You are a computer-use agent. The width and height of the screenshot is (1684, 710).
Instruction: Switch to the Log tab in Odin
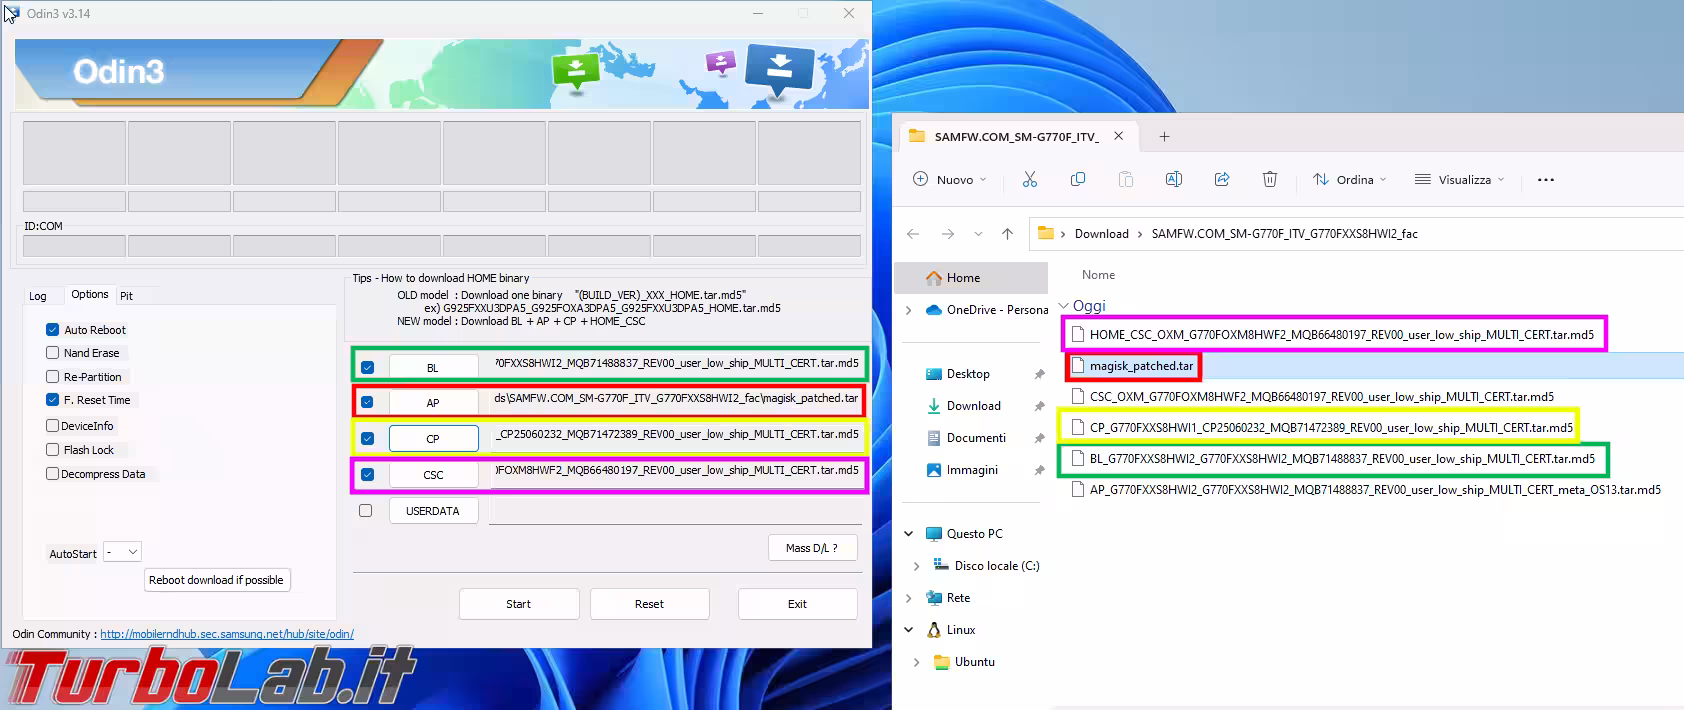pyautogui.click(x=38, y=296)
